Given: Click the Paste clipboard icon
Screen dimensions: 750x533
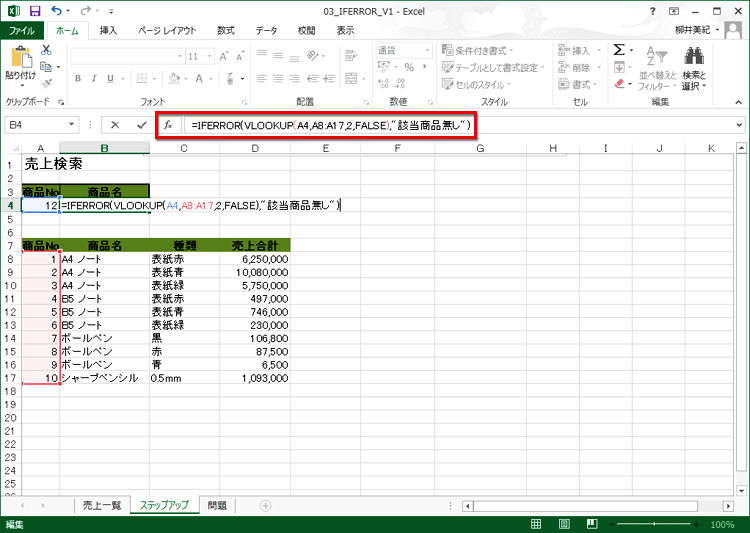Looking at the screenshot, I should (x=21, y=57).
